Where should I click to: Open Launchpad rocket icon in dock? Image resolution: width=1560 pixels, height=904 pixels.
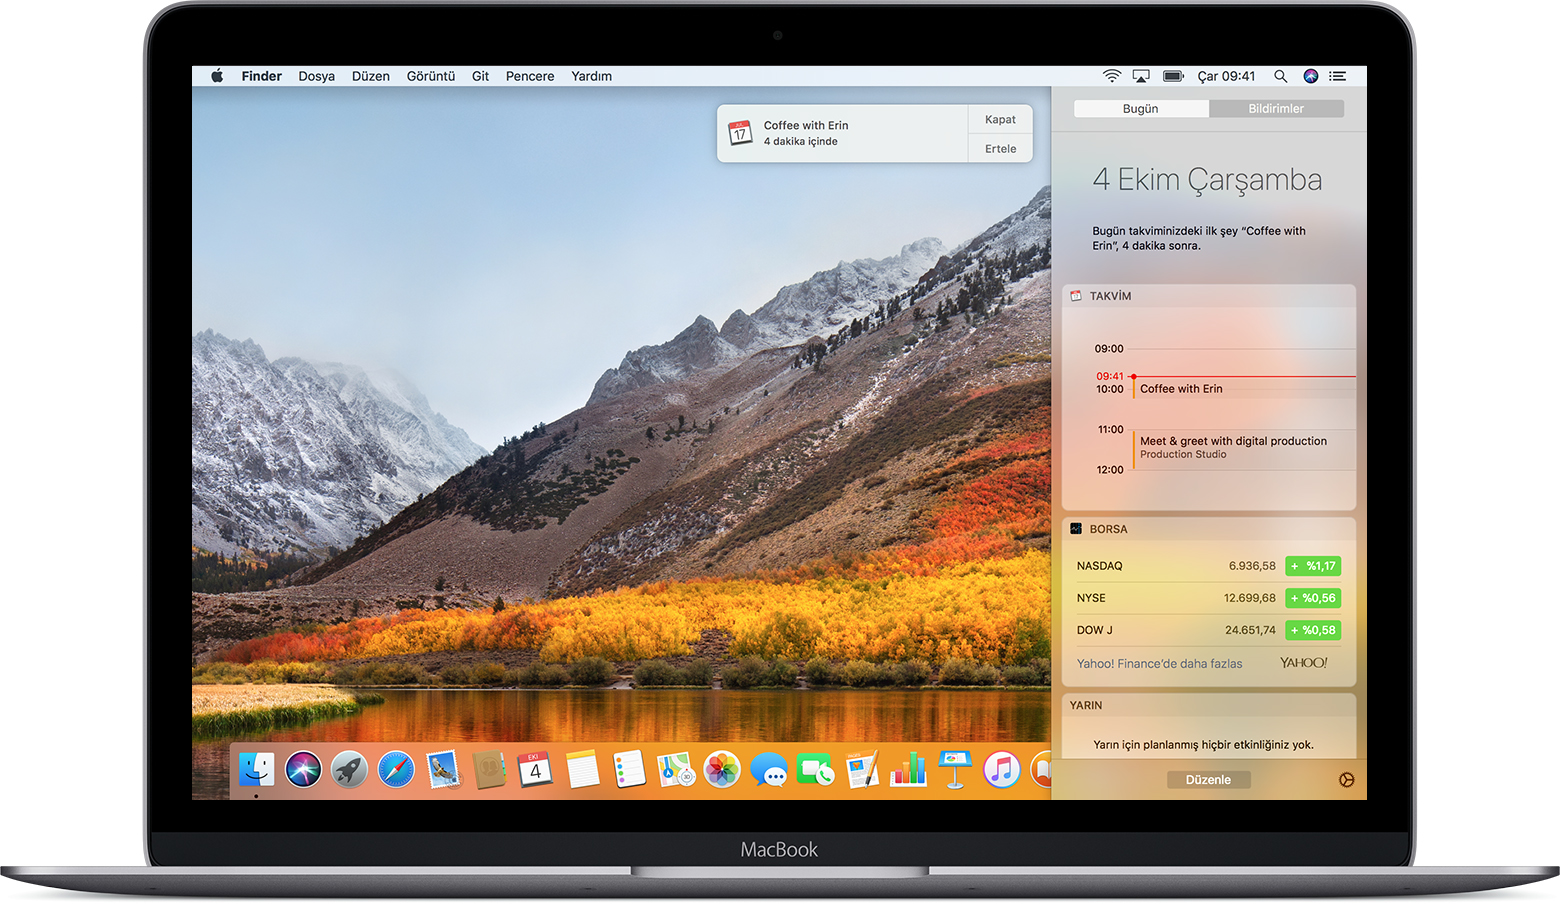click(x=350, y=770)
